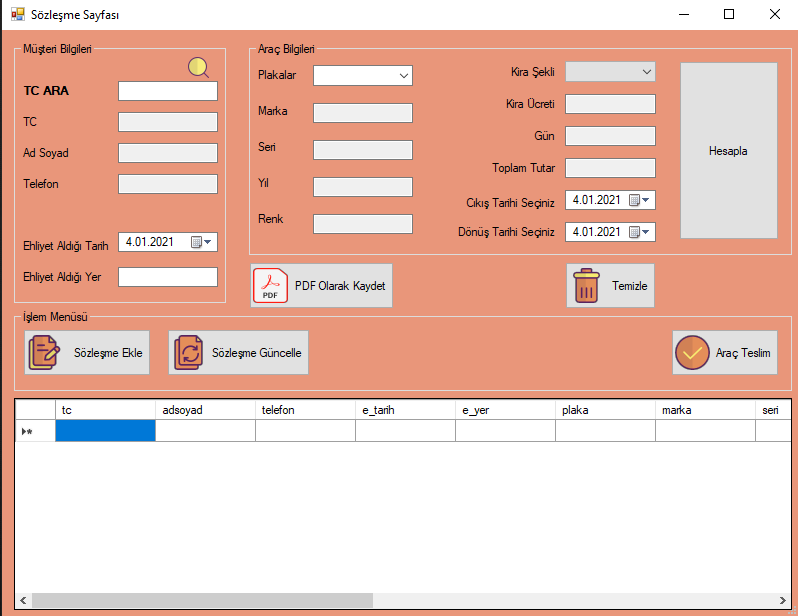This screenshot has height=616, width=798.
Task: Click the date text in Dönüş Tarihi picker
Action: pyautogui.click(x=596, y=232)
